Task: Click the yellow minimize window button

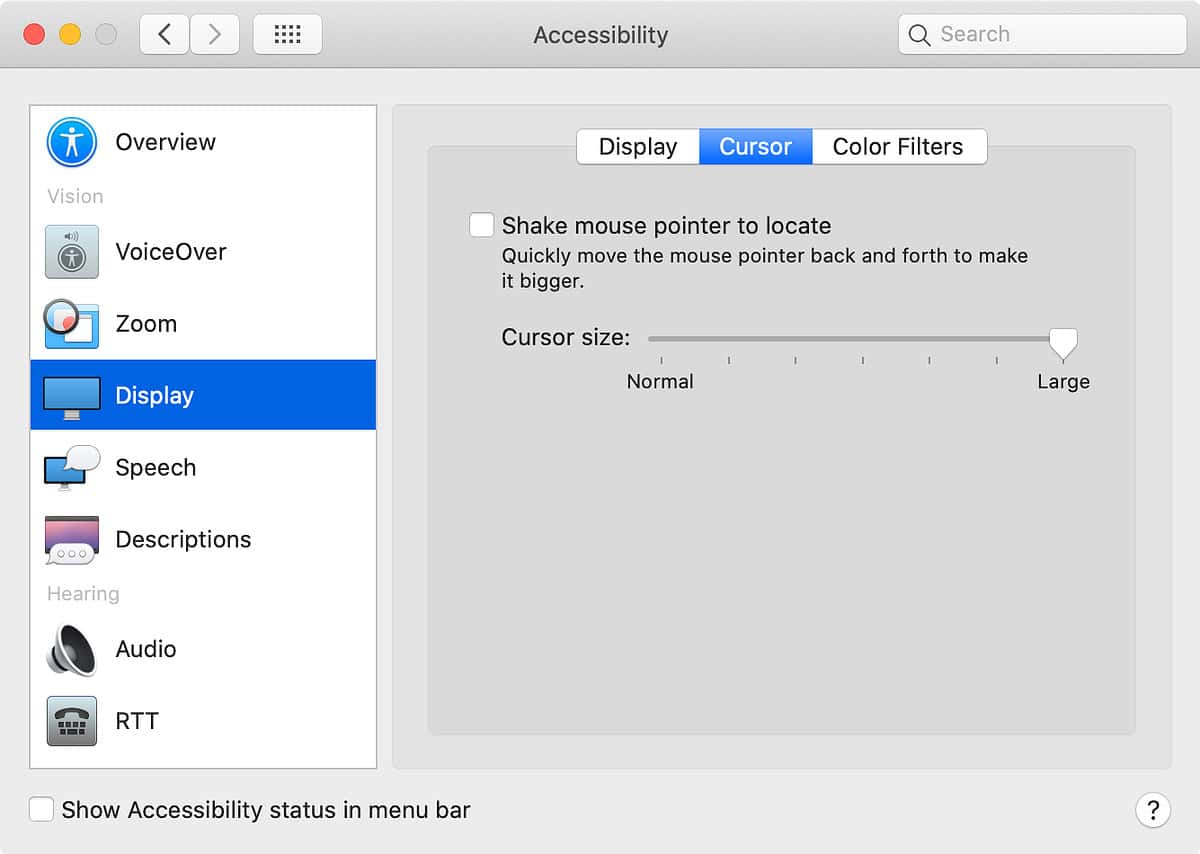Action: coord(70,35)
